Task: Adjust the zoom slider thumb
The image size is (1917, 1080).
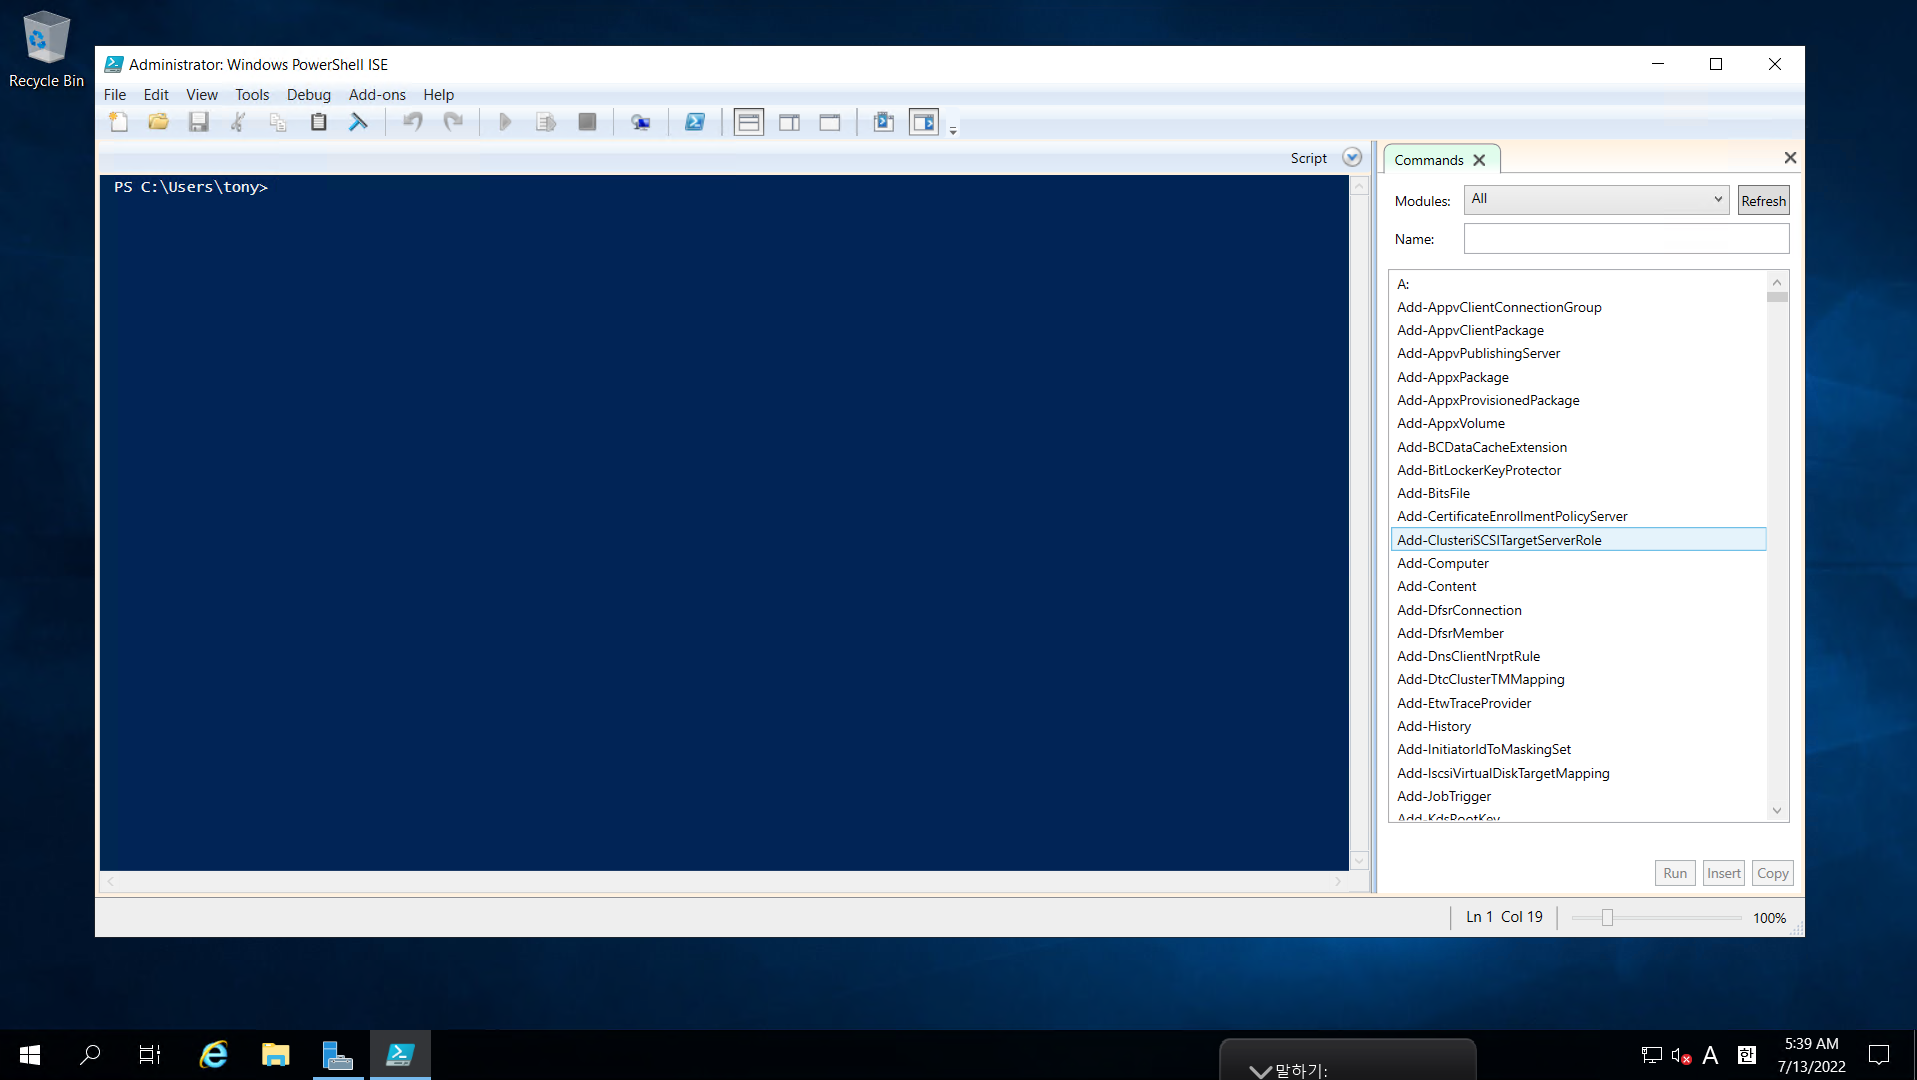Action: click(1607, 917)
